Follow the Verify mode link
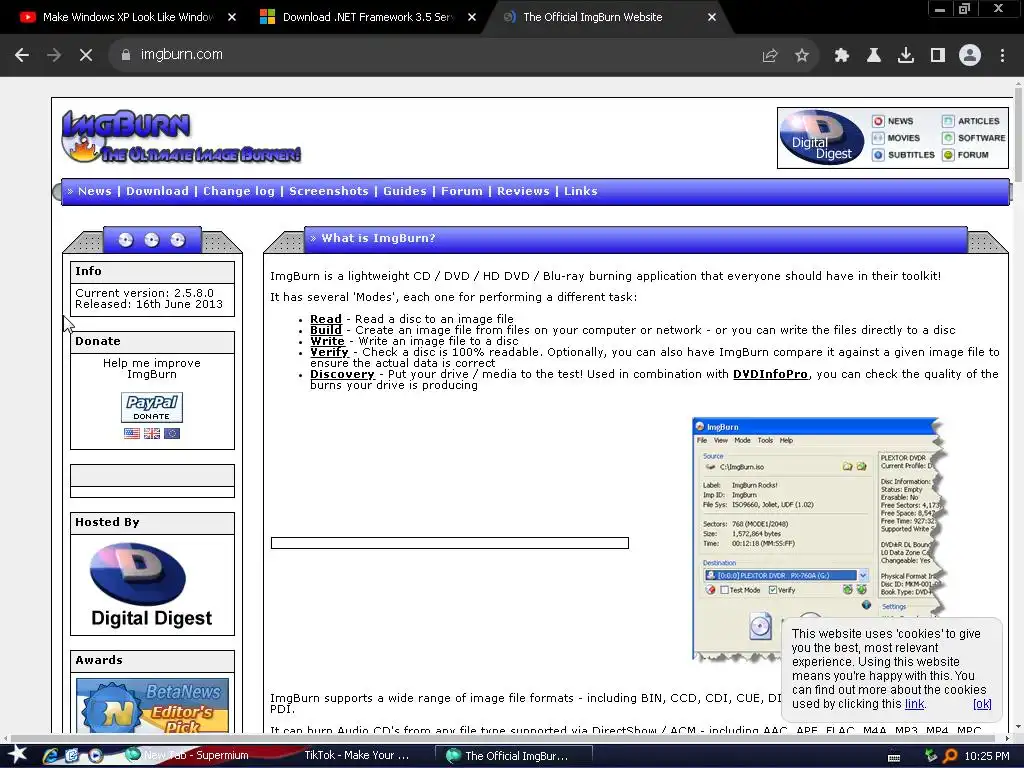 click(x=329, y=352)
